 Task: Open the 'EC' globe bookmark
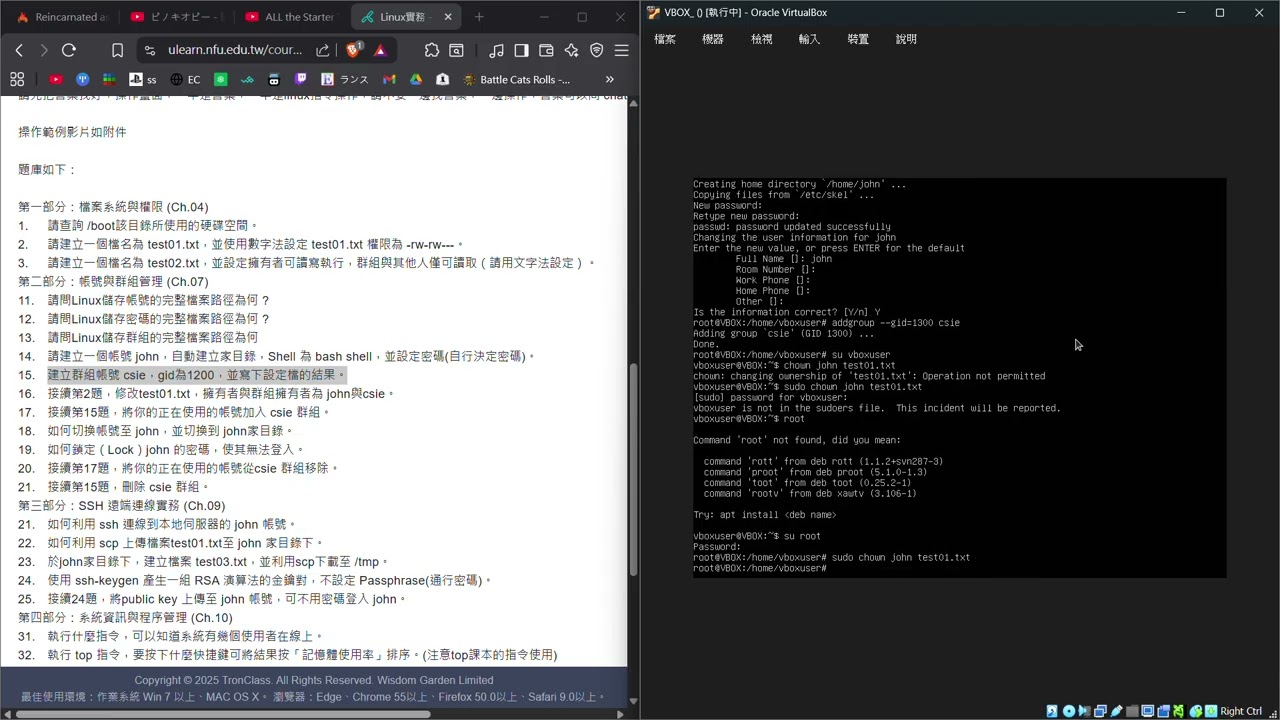click(x=185, y=79)
